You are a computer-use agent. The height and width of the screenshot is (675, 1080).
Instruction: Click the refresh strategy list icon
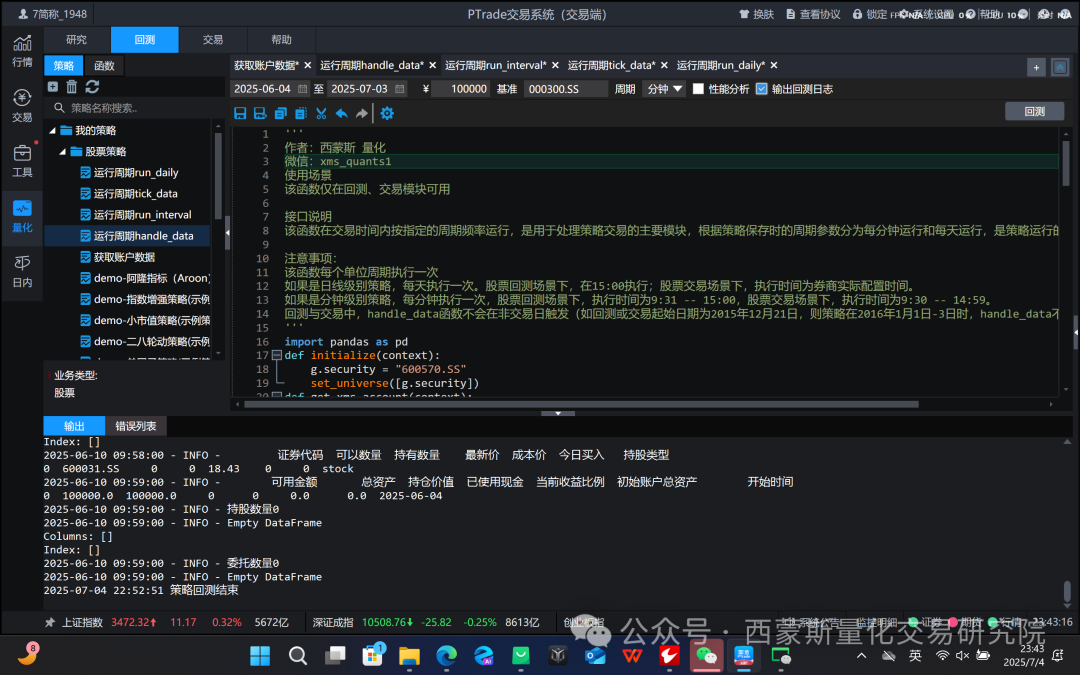tap(92, 87)
